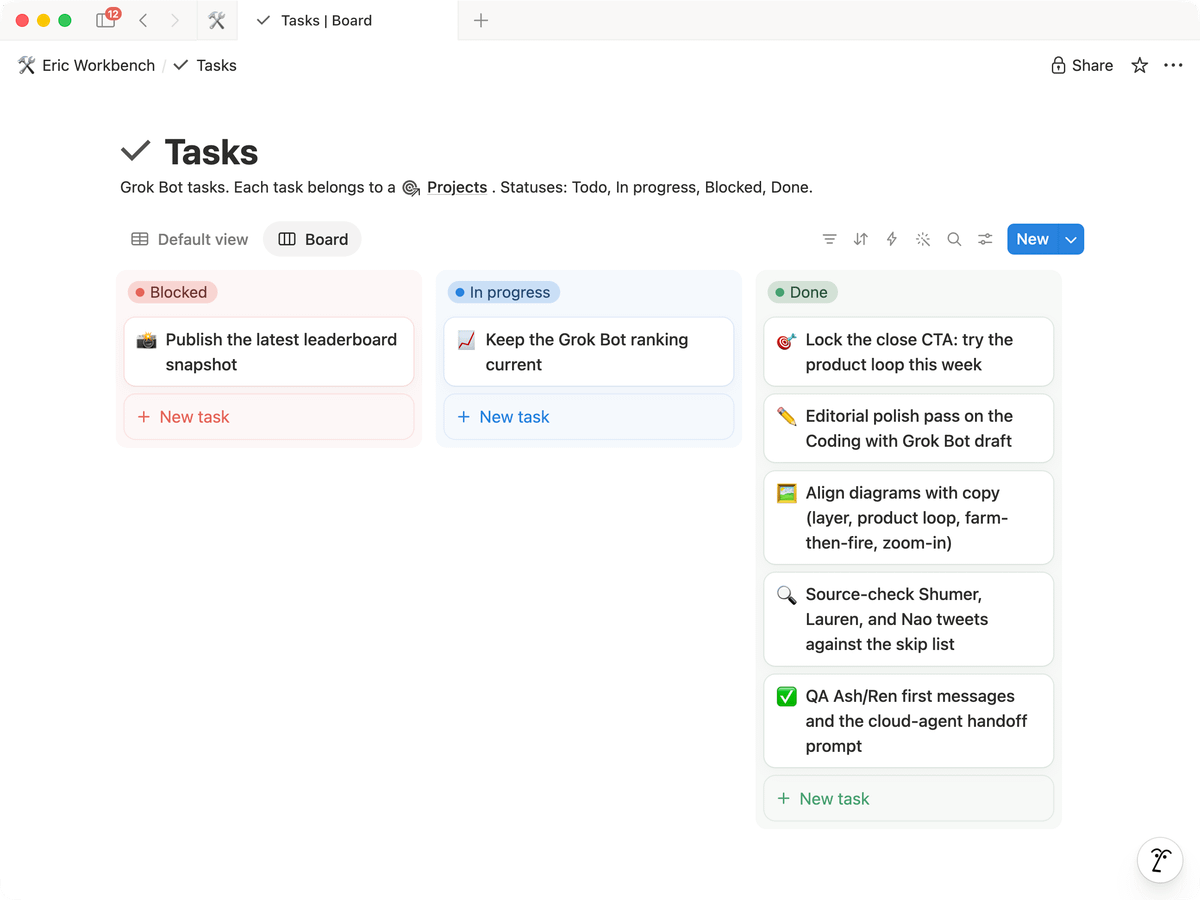
Task: Open Eric Workbench breadcrumb
Action: pyautogui.click(x=87, y=65)
